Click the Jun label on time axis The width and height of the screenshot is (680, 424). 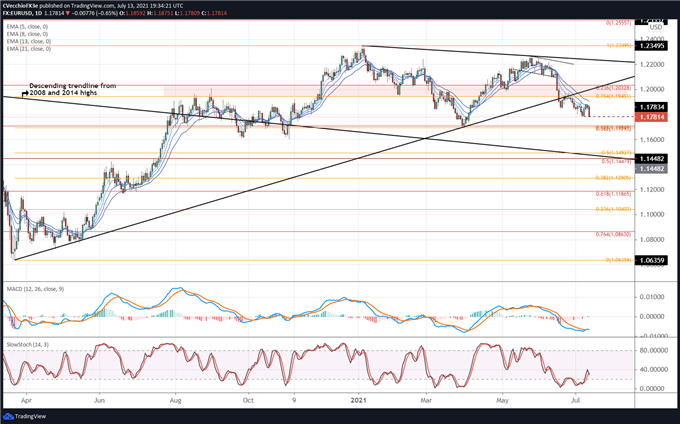pyautogui.click(x=99, y=400)
